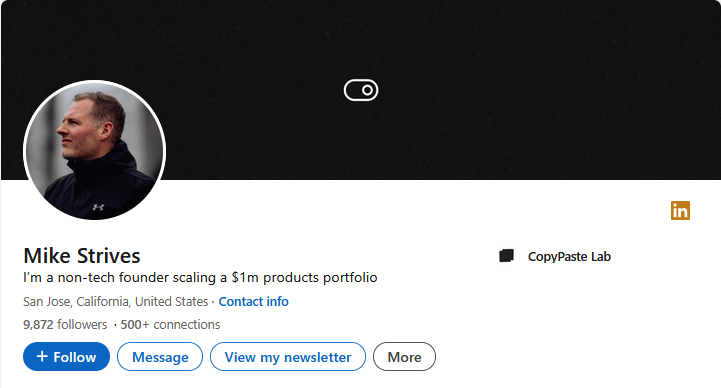Open Mike Strives' profile photo
721x388 pixels.
pos(94,150)
